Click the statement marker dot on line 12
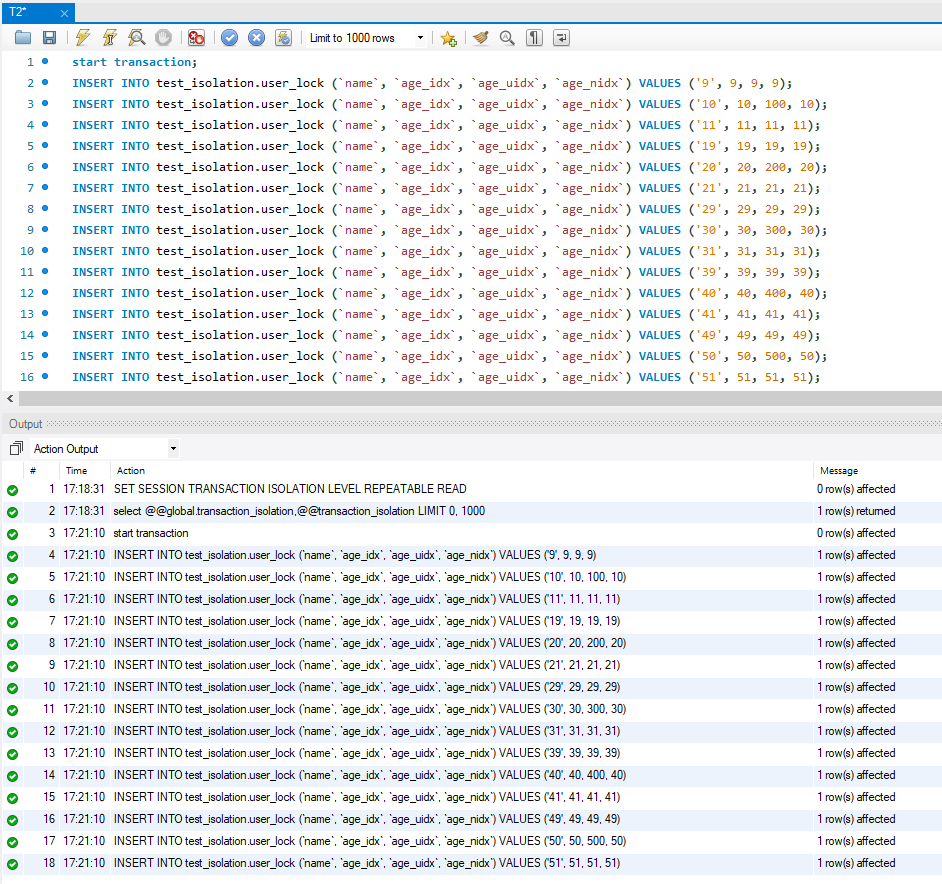942x884 pixels. pyautogui.click(x=45, y=293)
